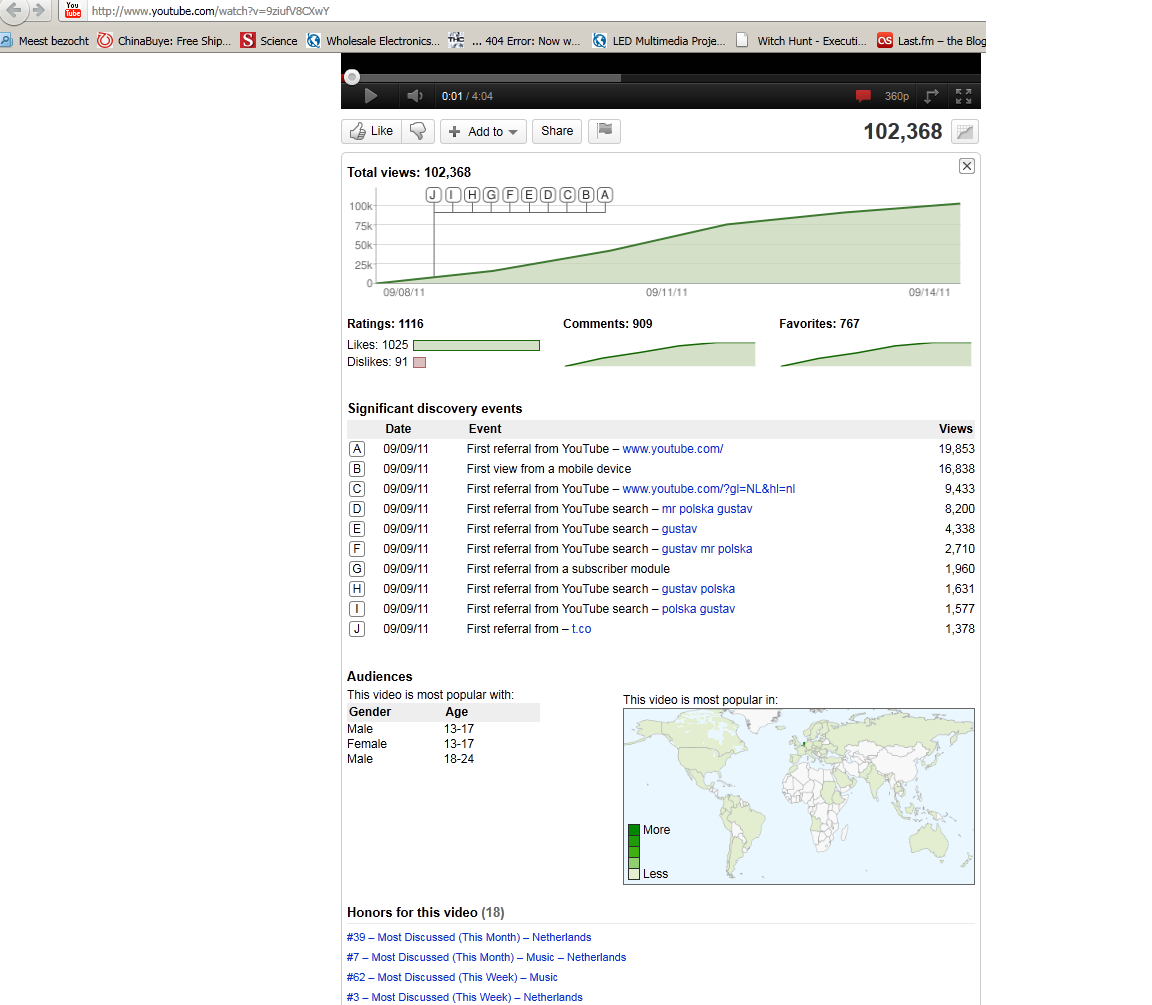The image size is (1152, 1005).
Task: Click the world popularity map
Action: [x=799, y=796]
